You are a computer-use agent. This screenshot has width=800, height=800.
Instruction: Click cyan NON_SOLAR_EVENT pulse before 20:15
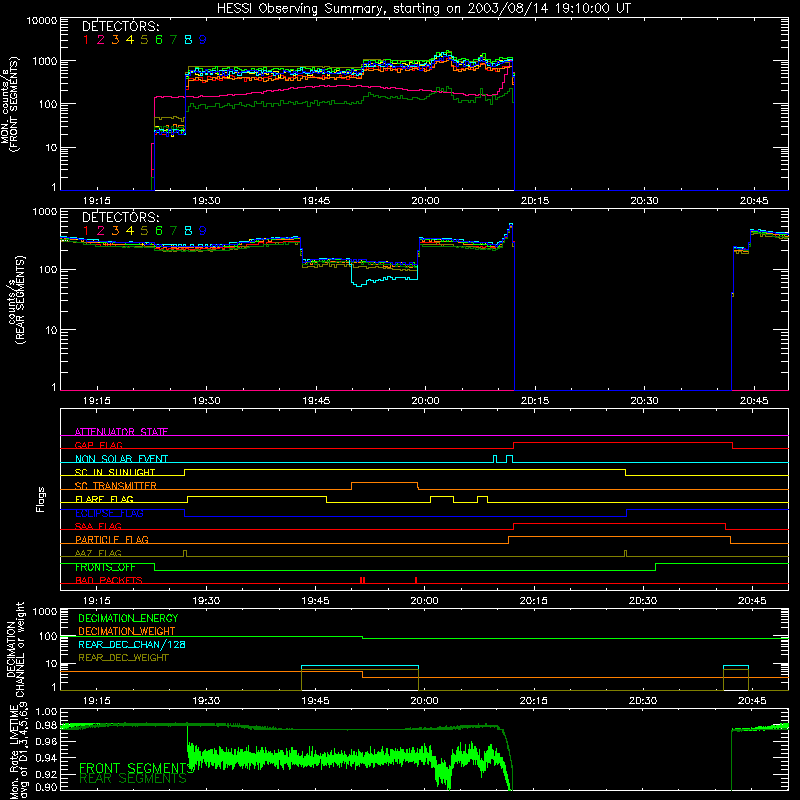click(x=509, y=459)
